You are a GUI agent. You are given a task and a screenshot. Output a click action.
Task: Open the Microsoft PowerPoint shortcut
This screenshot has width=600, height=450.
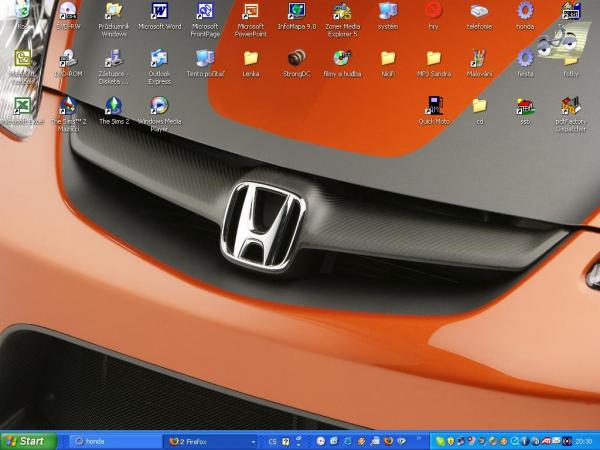250,12
